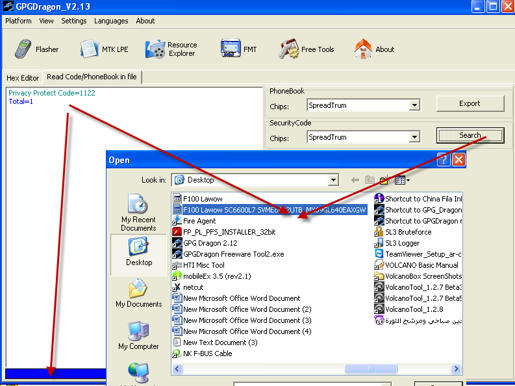Select the netcut item

188,287
